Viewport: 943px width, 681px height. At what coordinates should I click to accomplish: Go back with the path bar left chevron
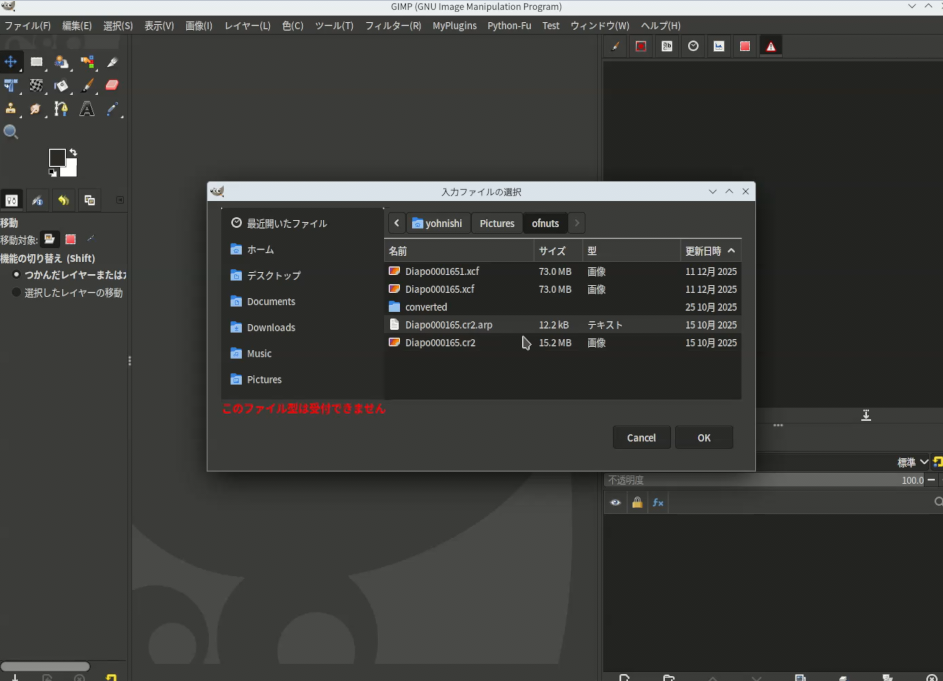tap(396, 223)
